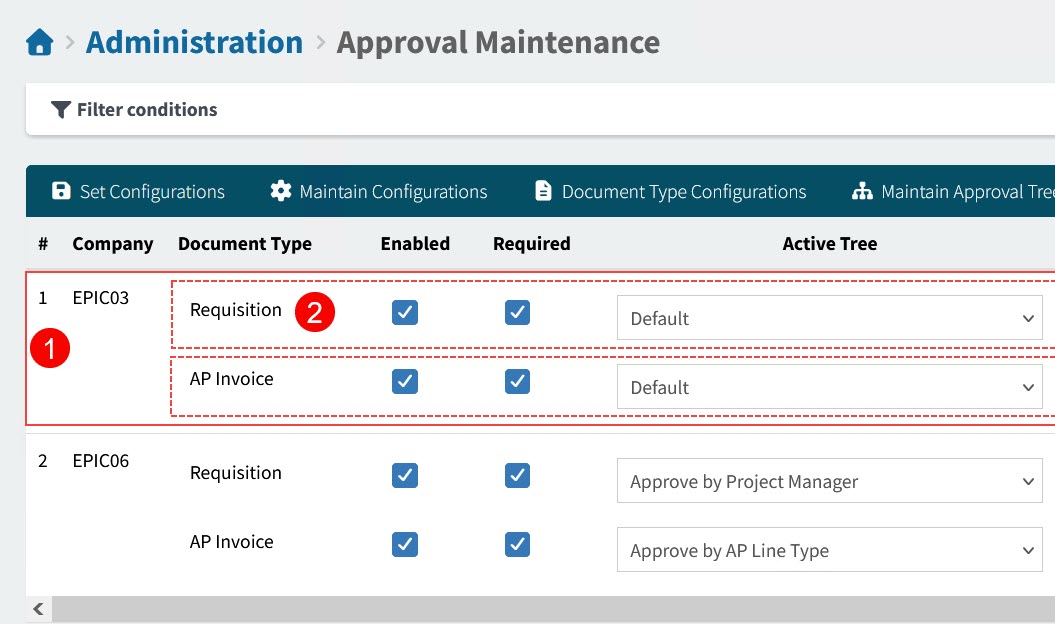Click the Document Type Configurations file icon

click(543, 191)
